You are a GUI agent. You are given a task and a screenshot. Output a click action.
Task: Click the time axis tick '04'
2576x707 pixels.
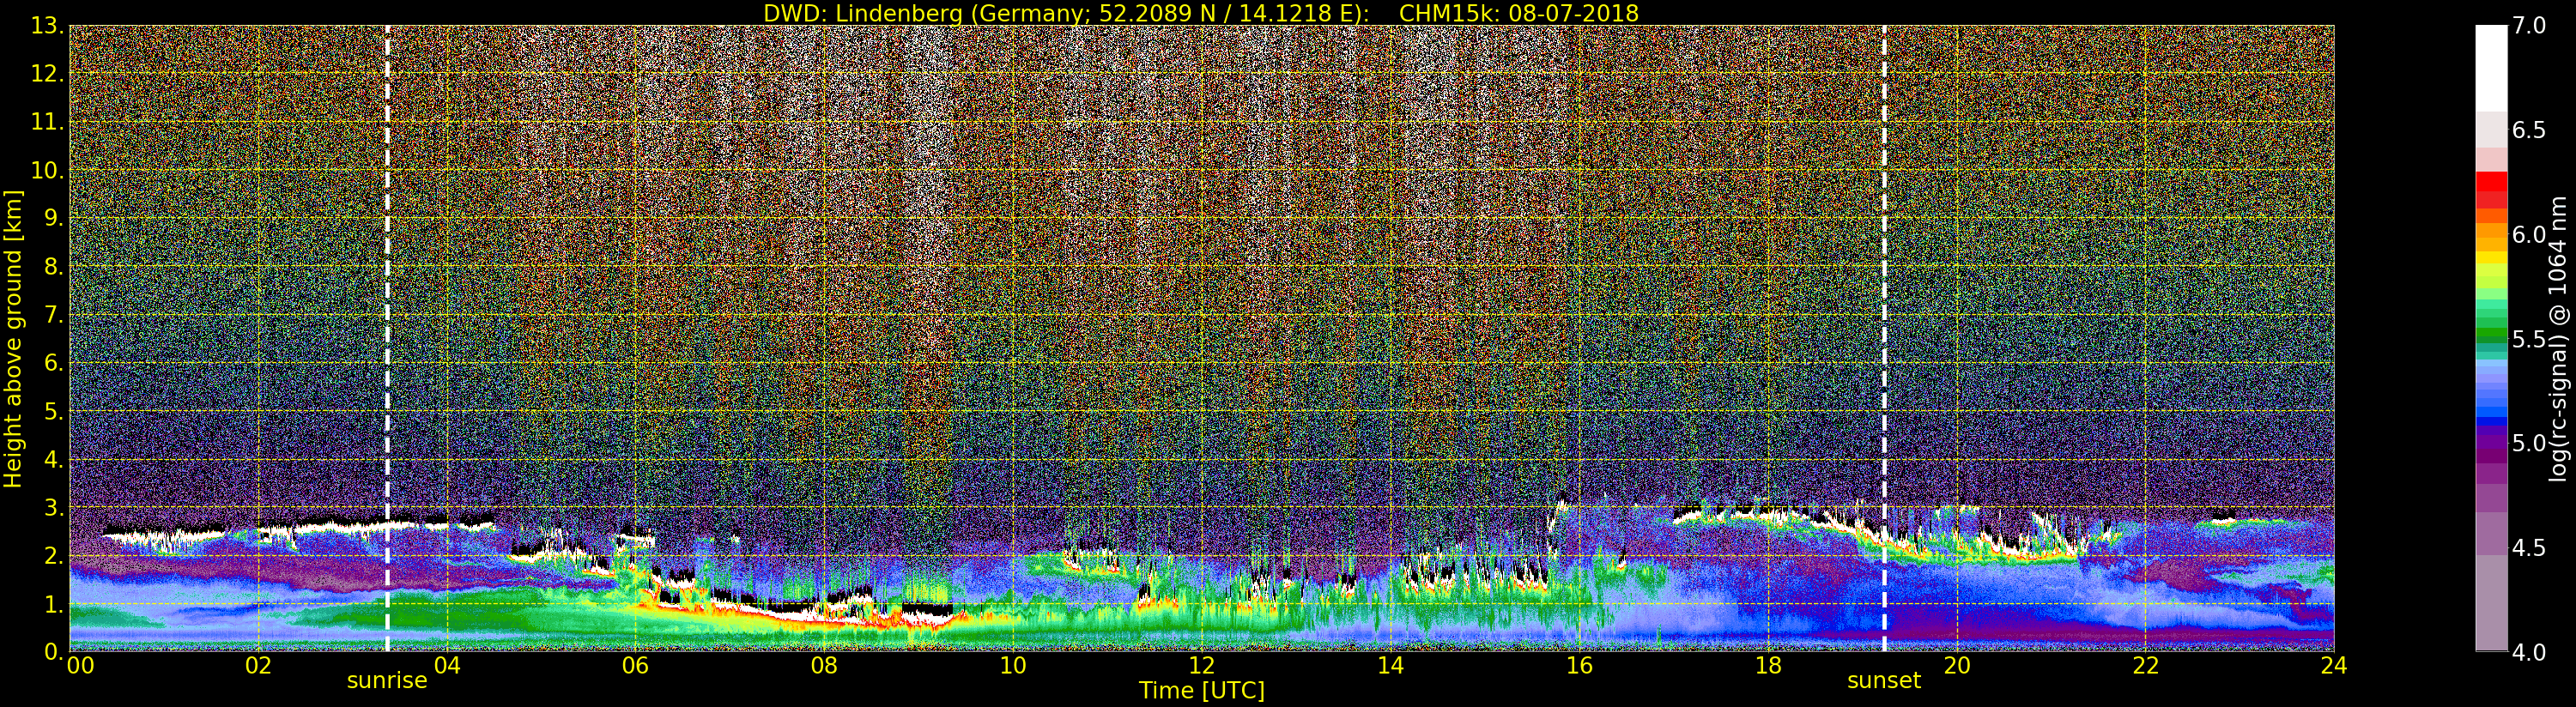(x=447, y=666)
